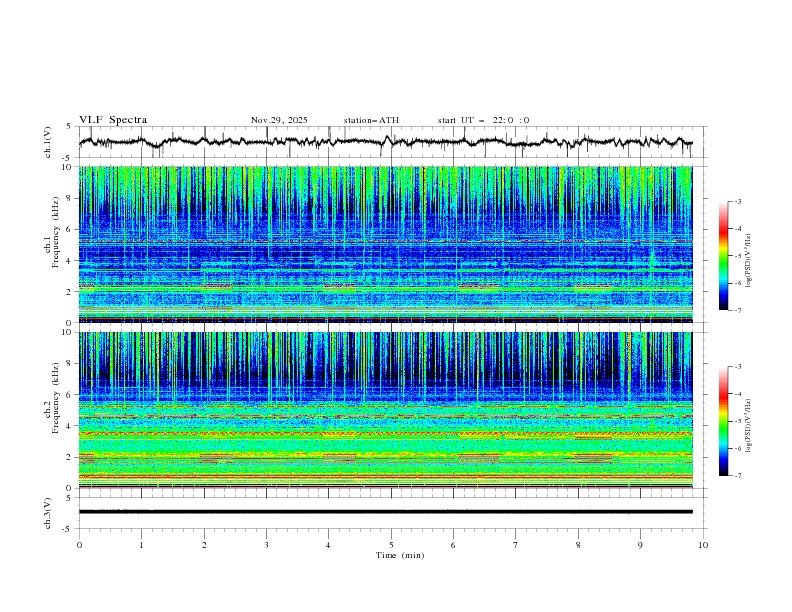Click the date label "Nov.29, 2025"

coord(279,120)
